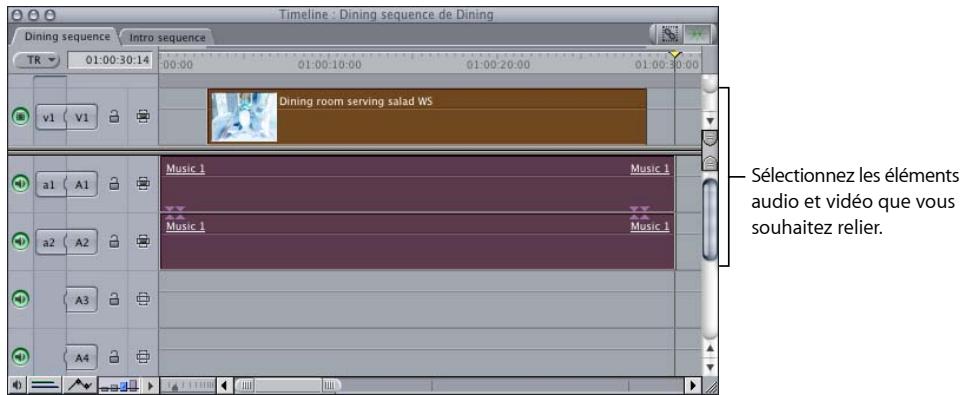
Task: Click video tracks scroll down arrow
Action: (709, 121)
